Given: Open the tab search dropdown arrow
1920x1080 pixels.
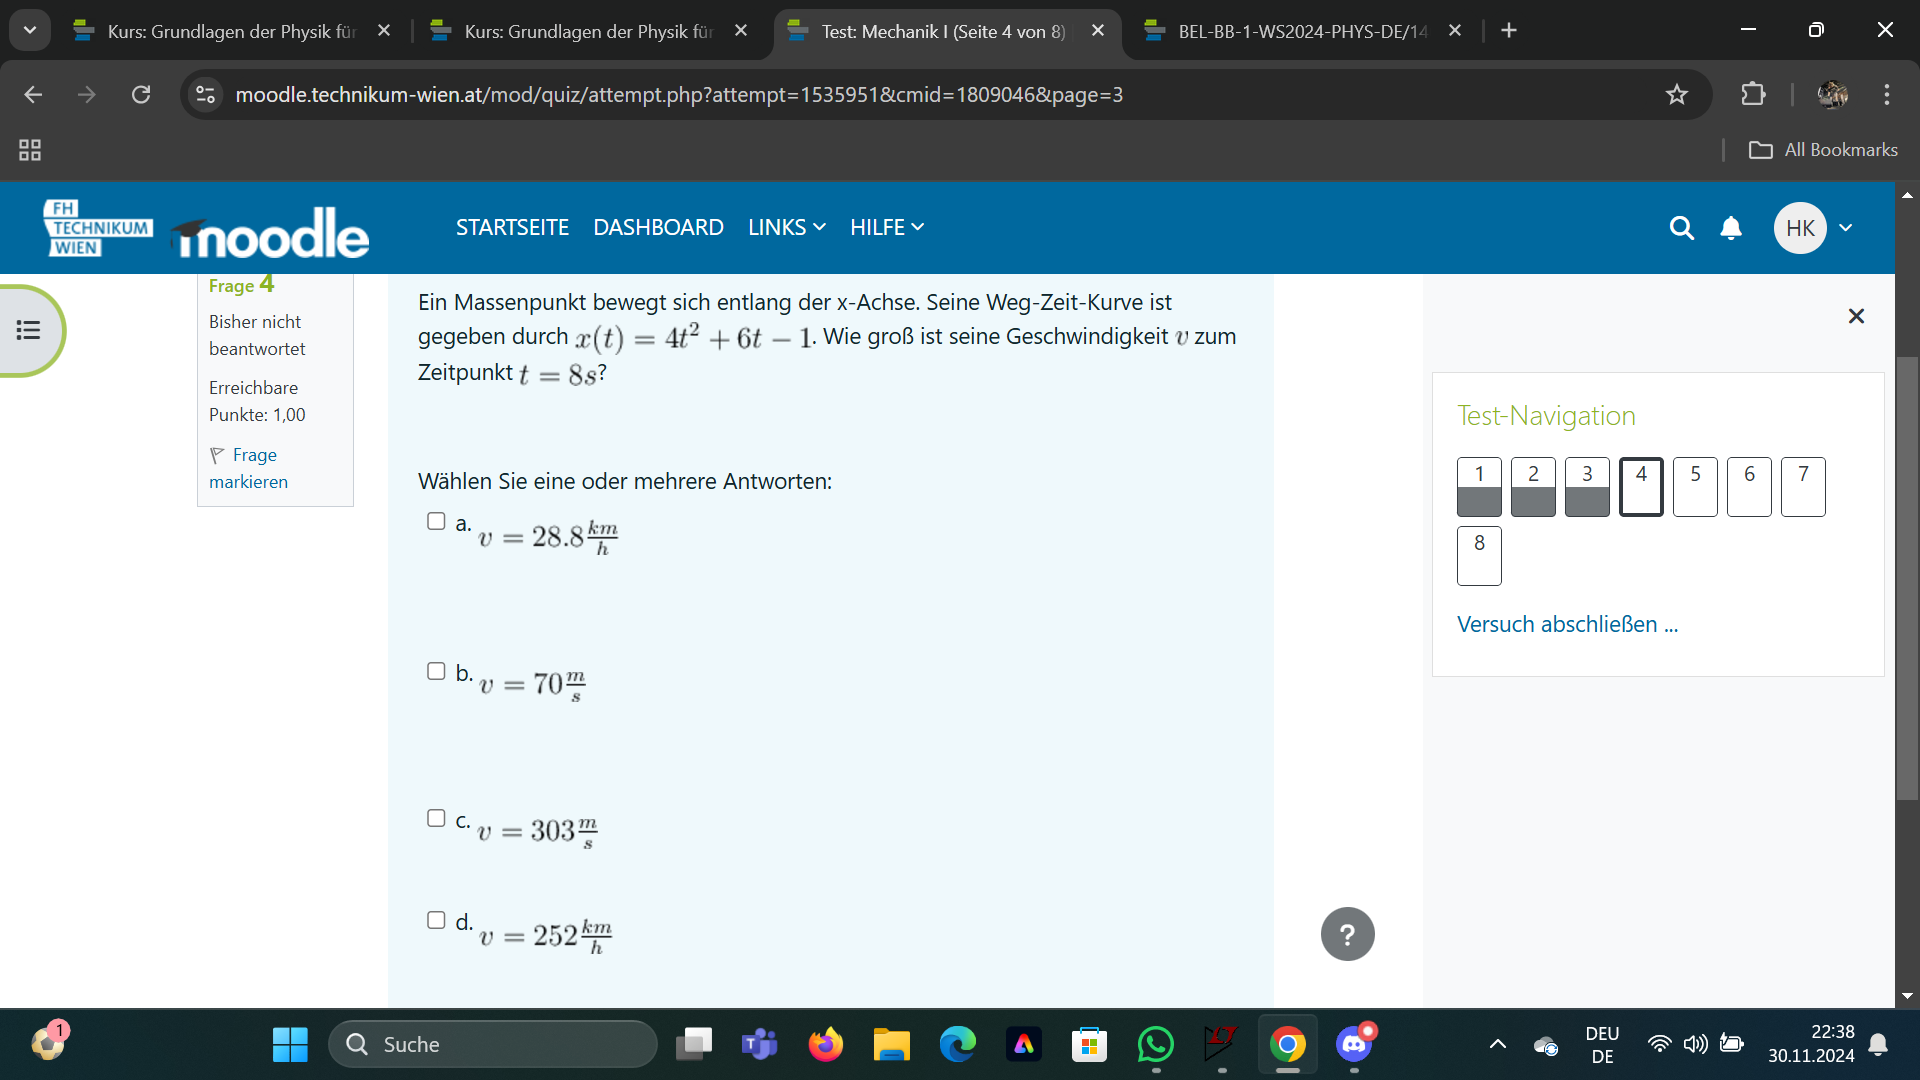Looking at the screenshot, I should (x=30, y=31).
